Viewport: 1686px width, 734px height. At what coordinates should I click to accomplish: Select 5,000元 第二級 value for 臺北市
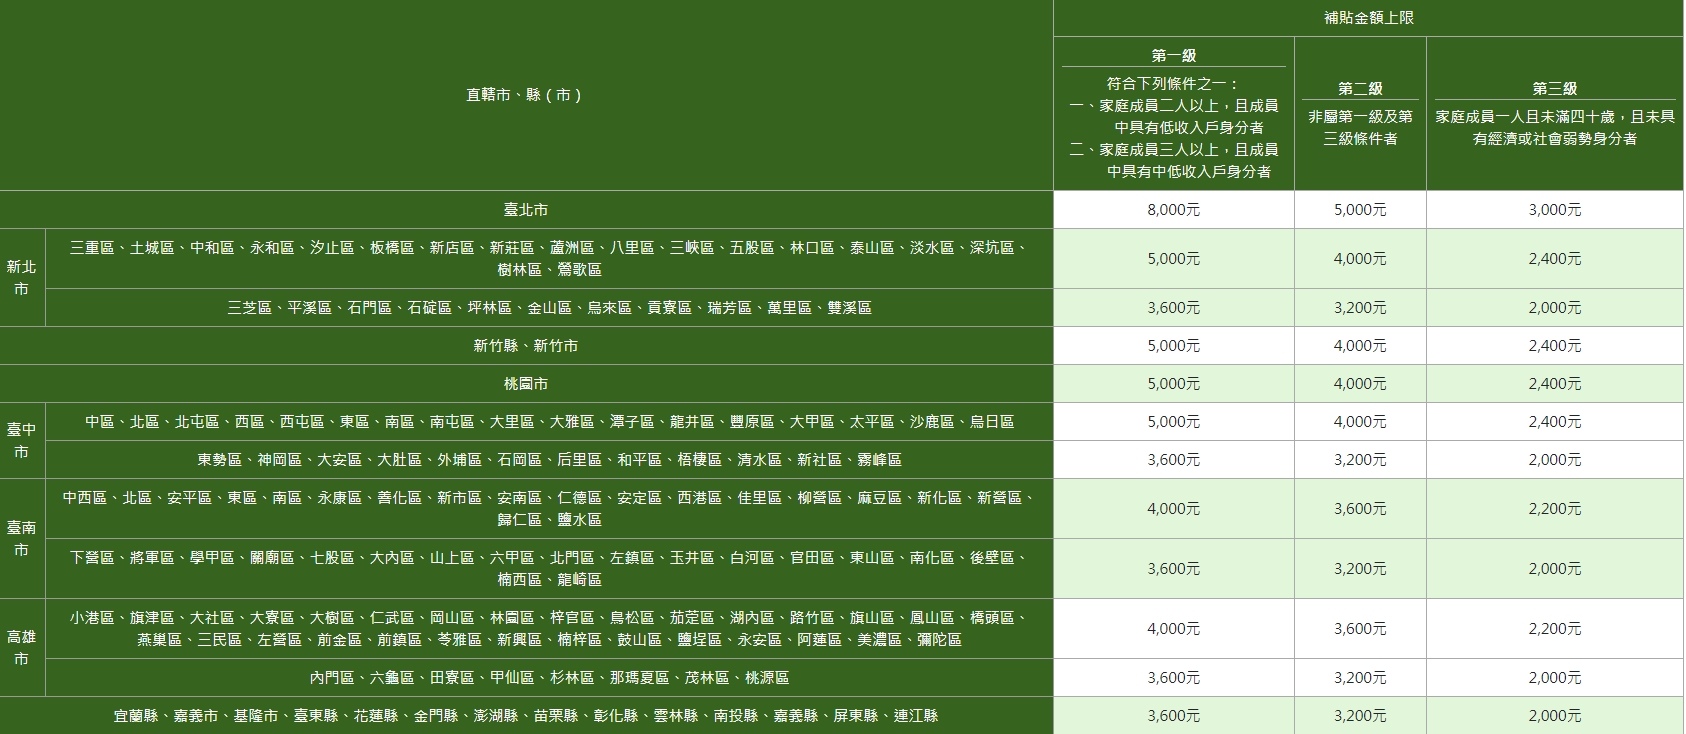tap(1360, 210)
